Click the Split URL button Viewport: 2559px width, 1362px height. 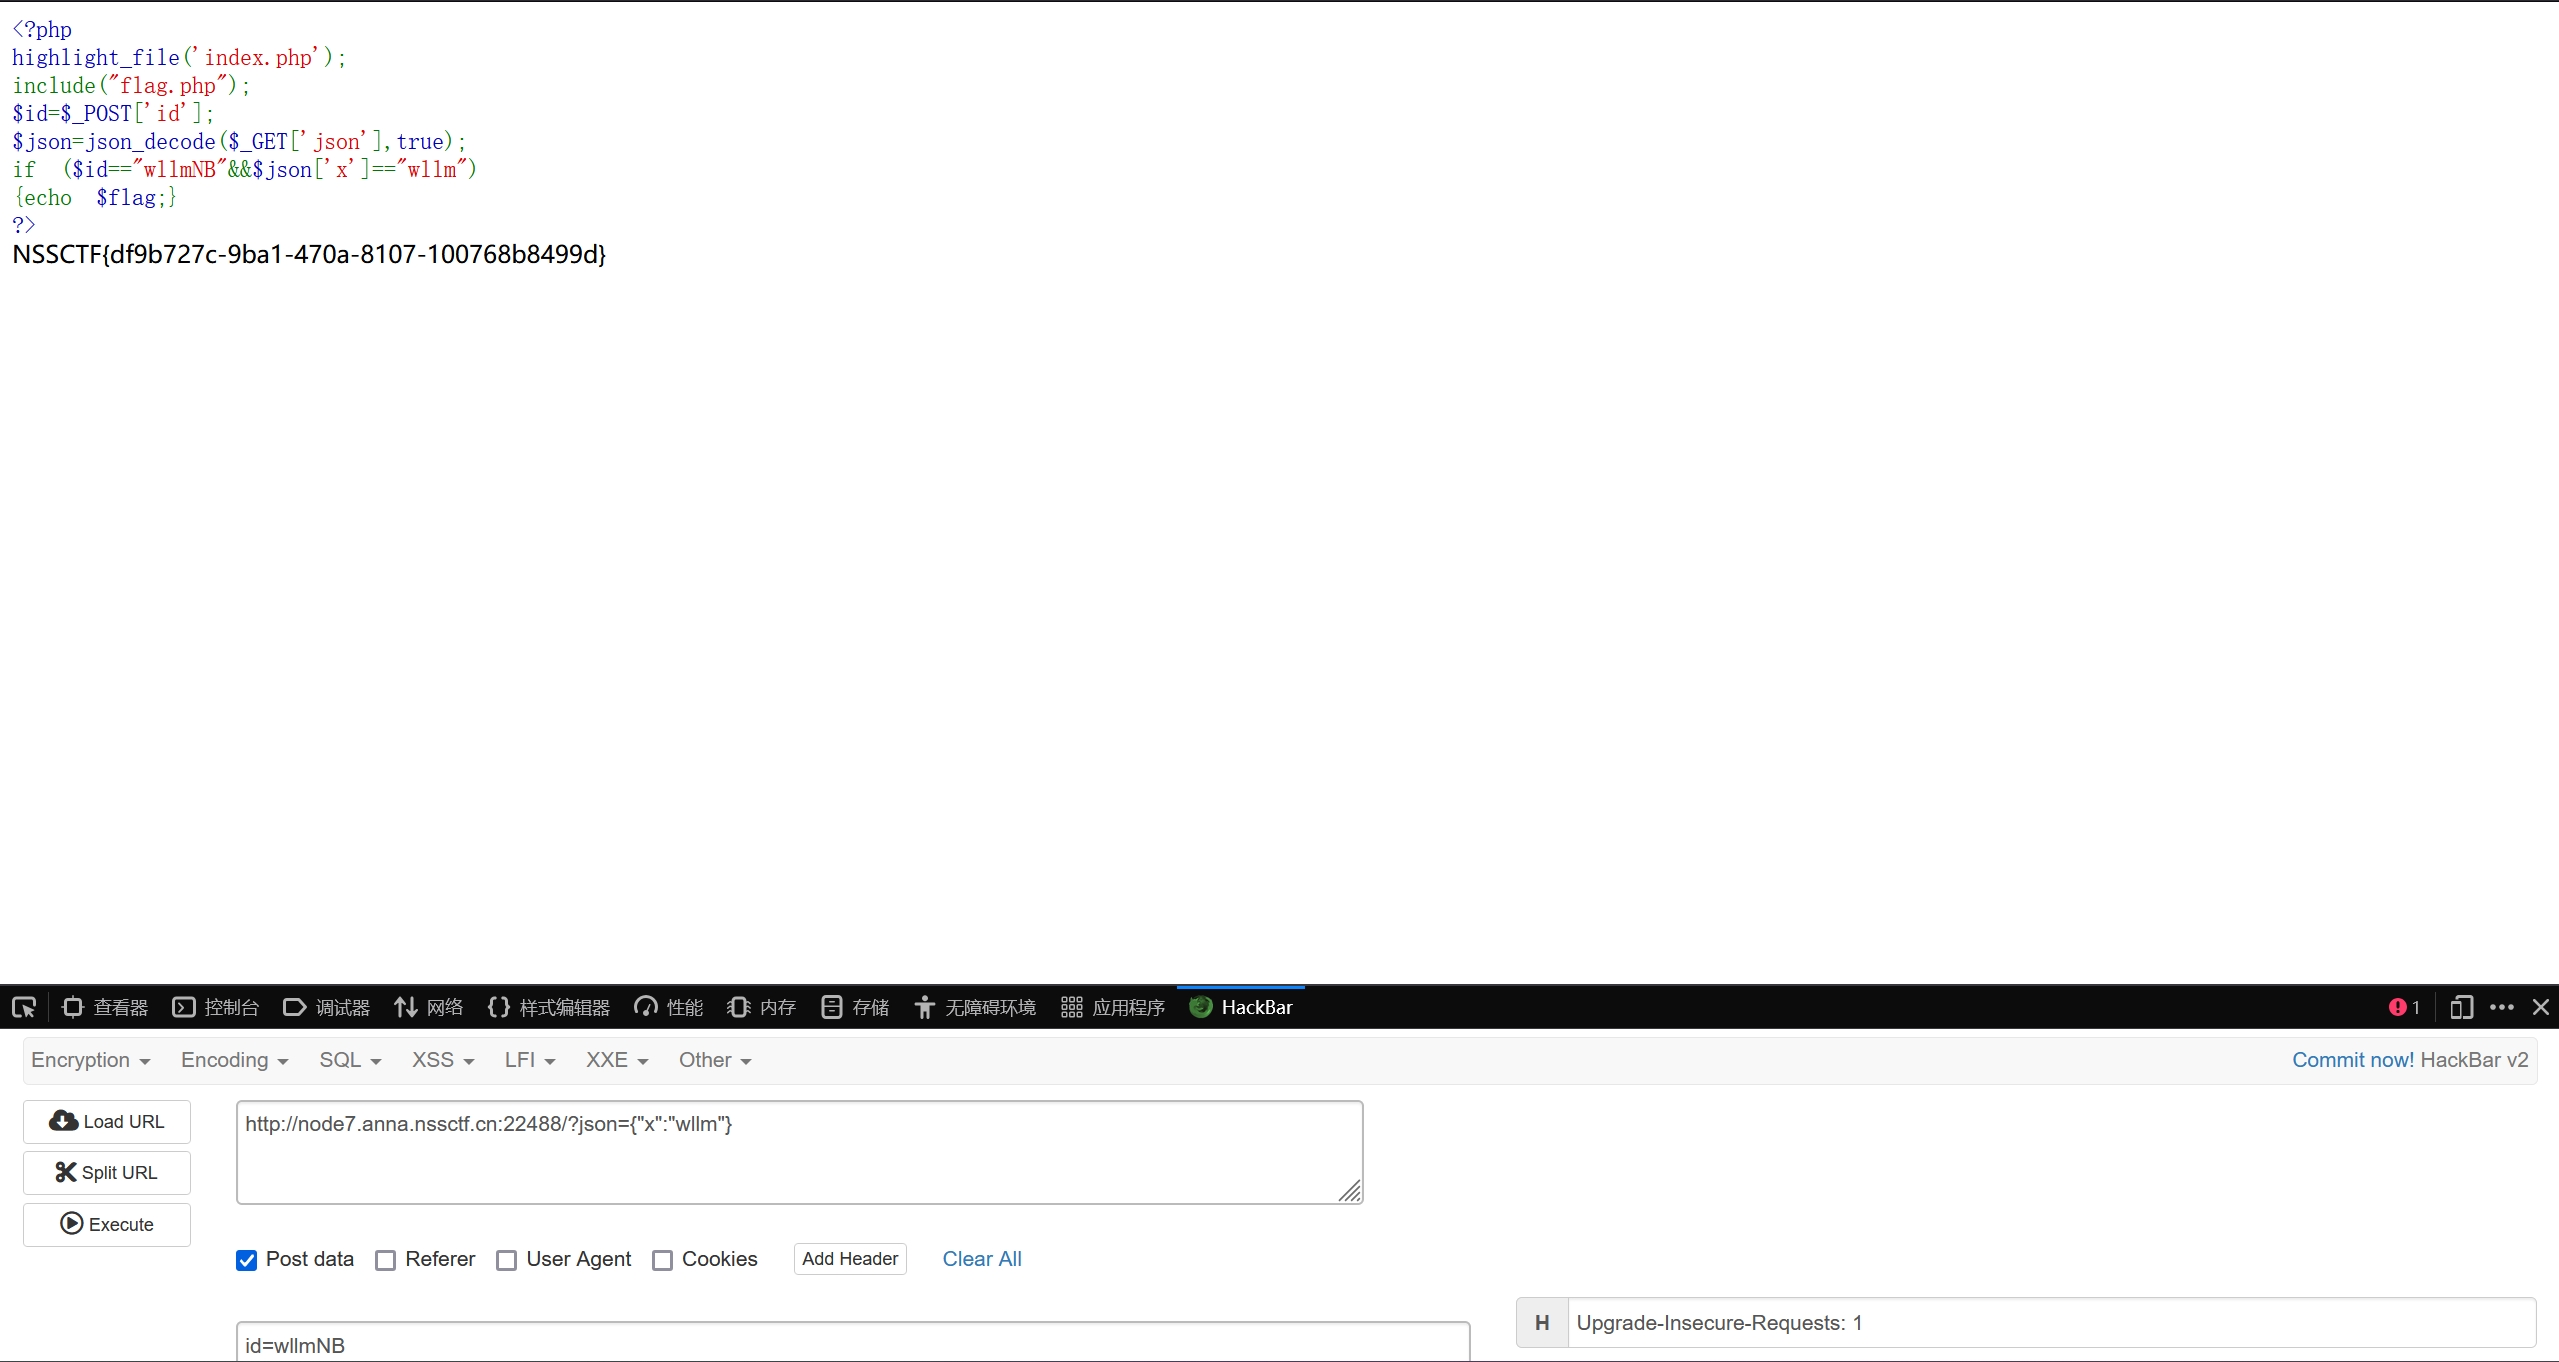click(107, 1173)
